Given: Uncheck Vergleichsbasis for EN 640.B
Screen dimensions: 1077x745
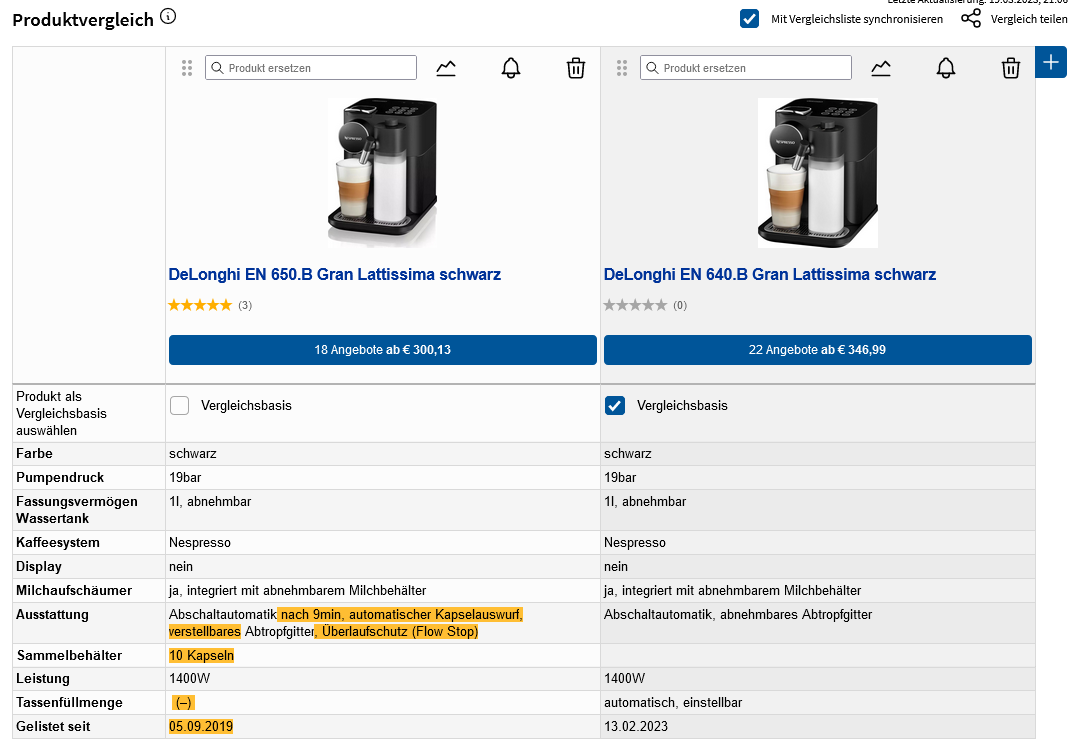Looking at the screenshot, I should (615, 406).
